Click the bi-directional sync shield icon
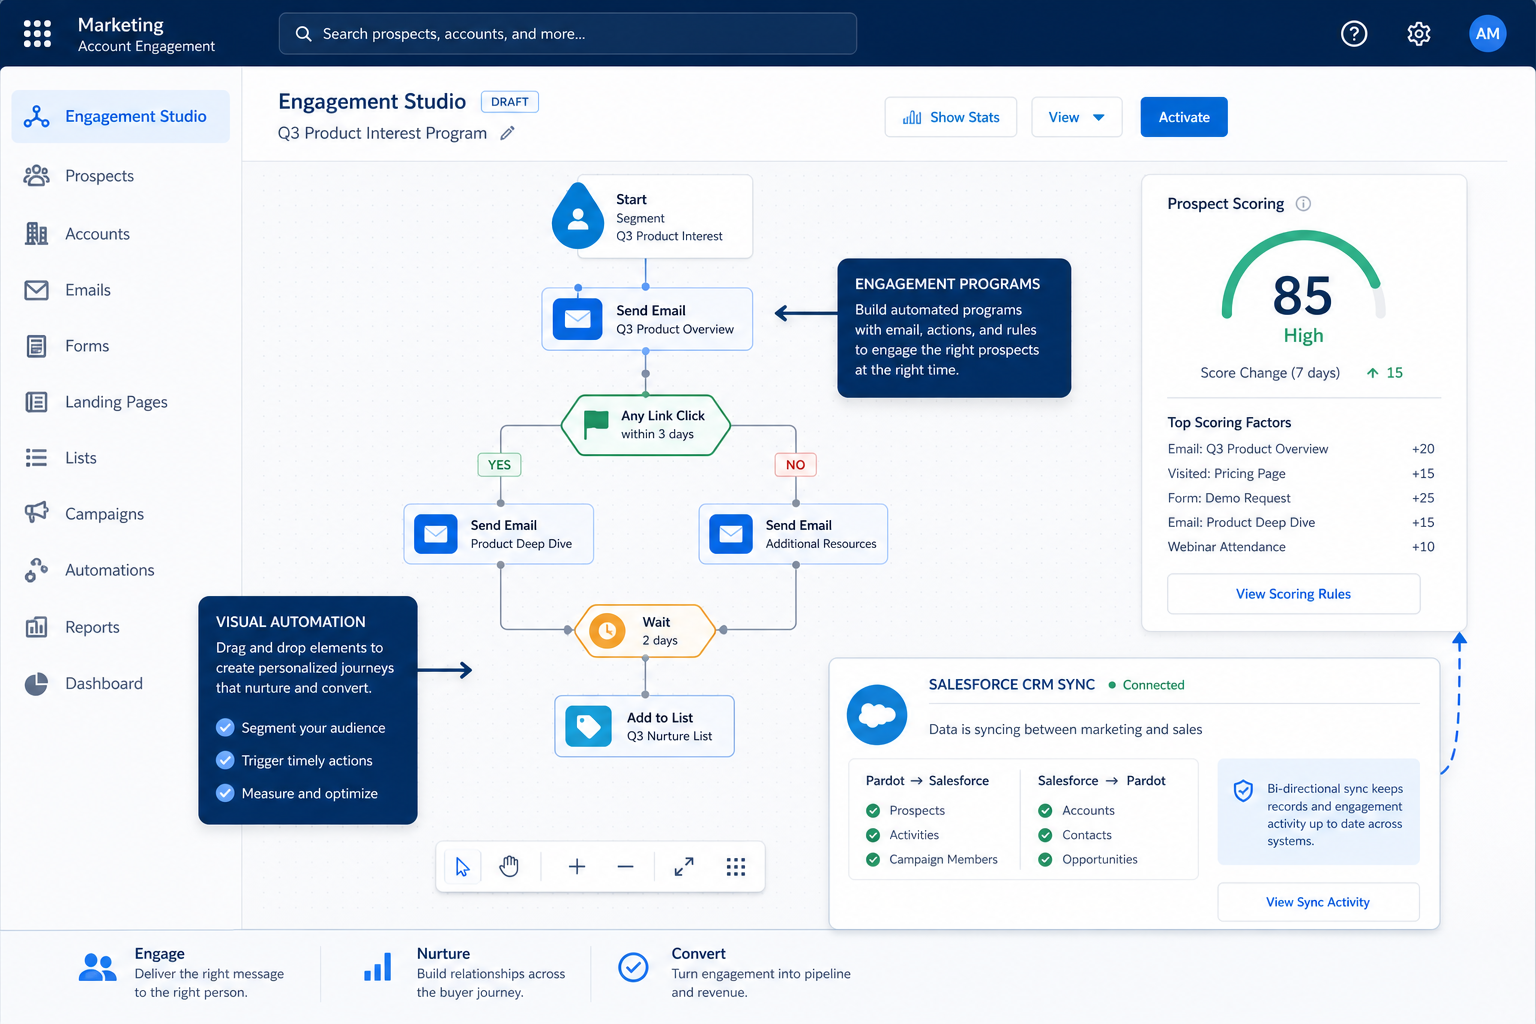Viewport: 1536px width, 1024px height. click(1243, 791)
